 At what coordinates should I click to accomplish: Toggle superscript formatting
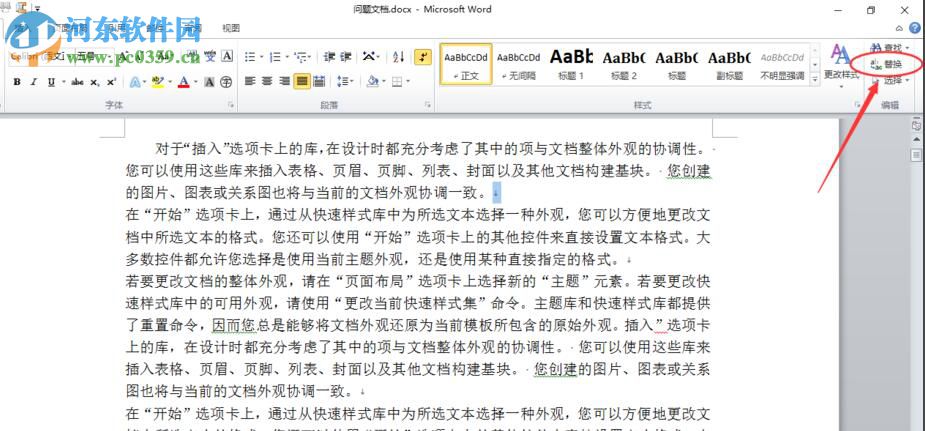pos(111,82)
